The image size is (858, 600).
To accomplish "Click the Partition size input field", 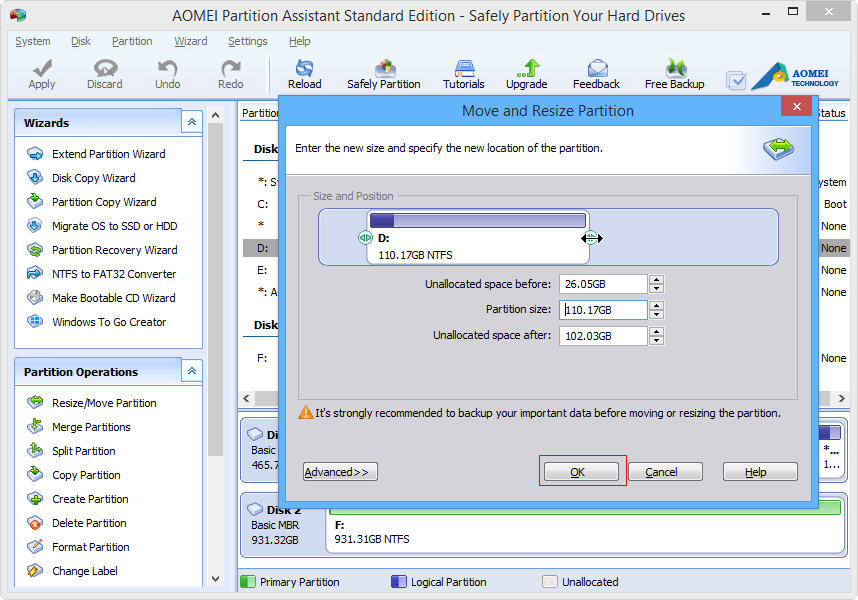I will [x=602, y=310].
